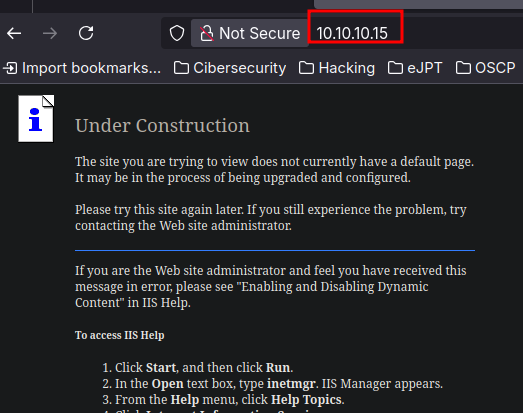Open the Hacking bookmarks folder

337,68
